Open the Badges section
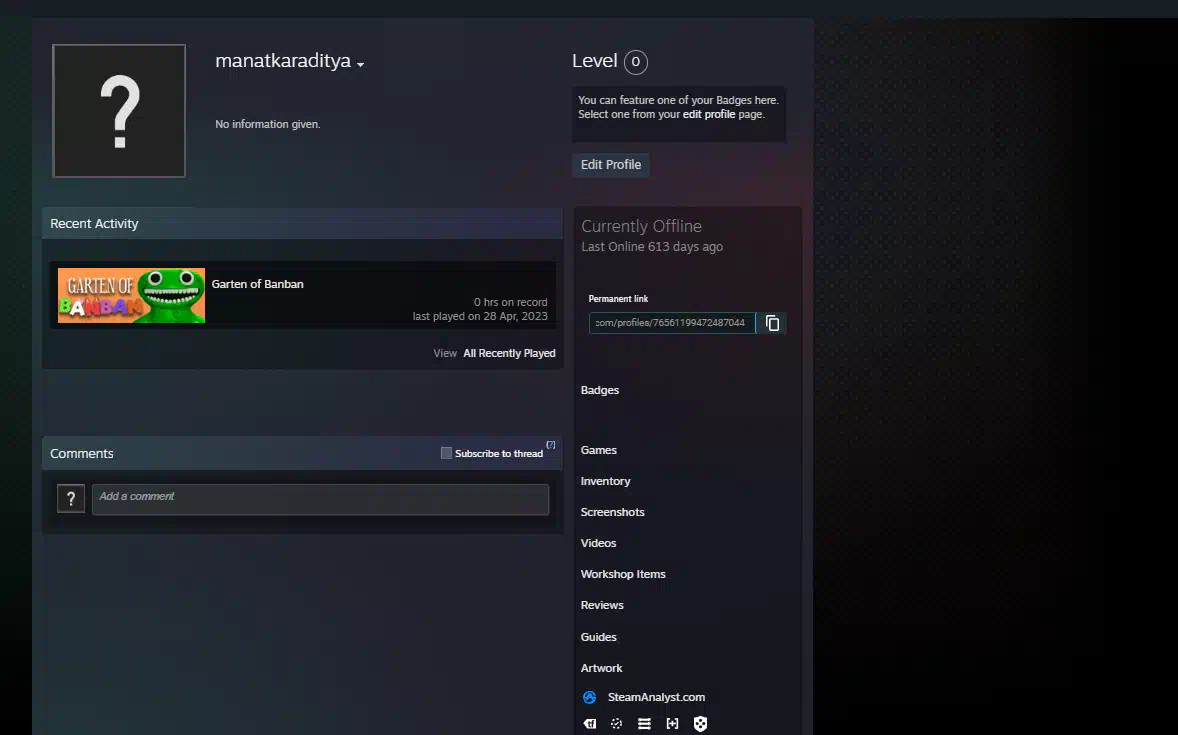 [x=600, y=390]
